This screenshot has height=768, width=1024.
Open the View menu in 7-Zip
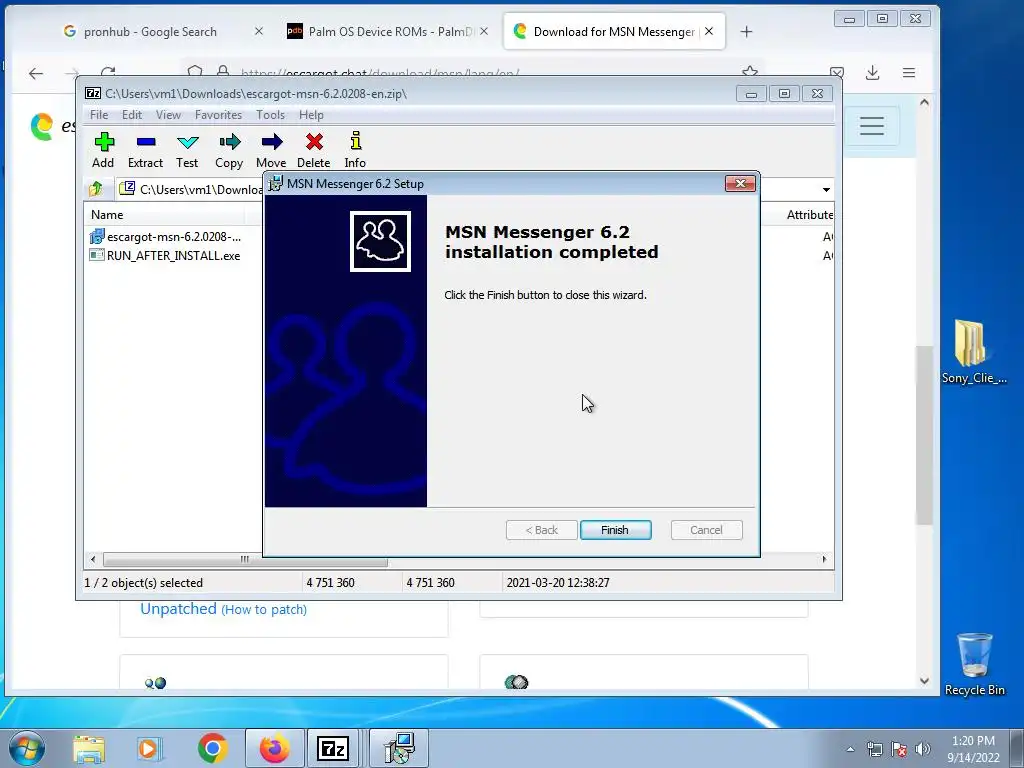click(168, 115)
